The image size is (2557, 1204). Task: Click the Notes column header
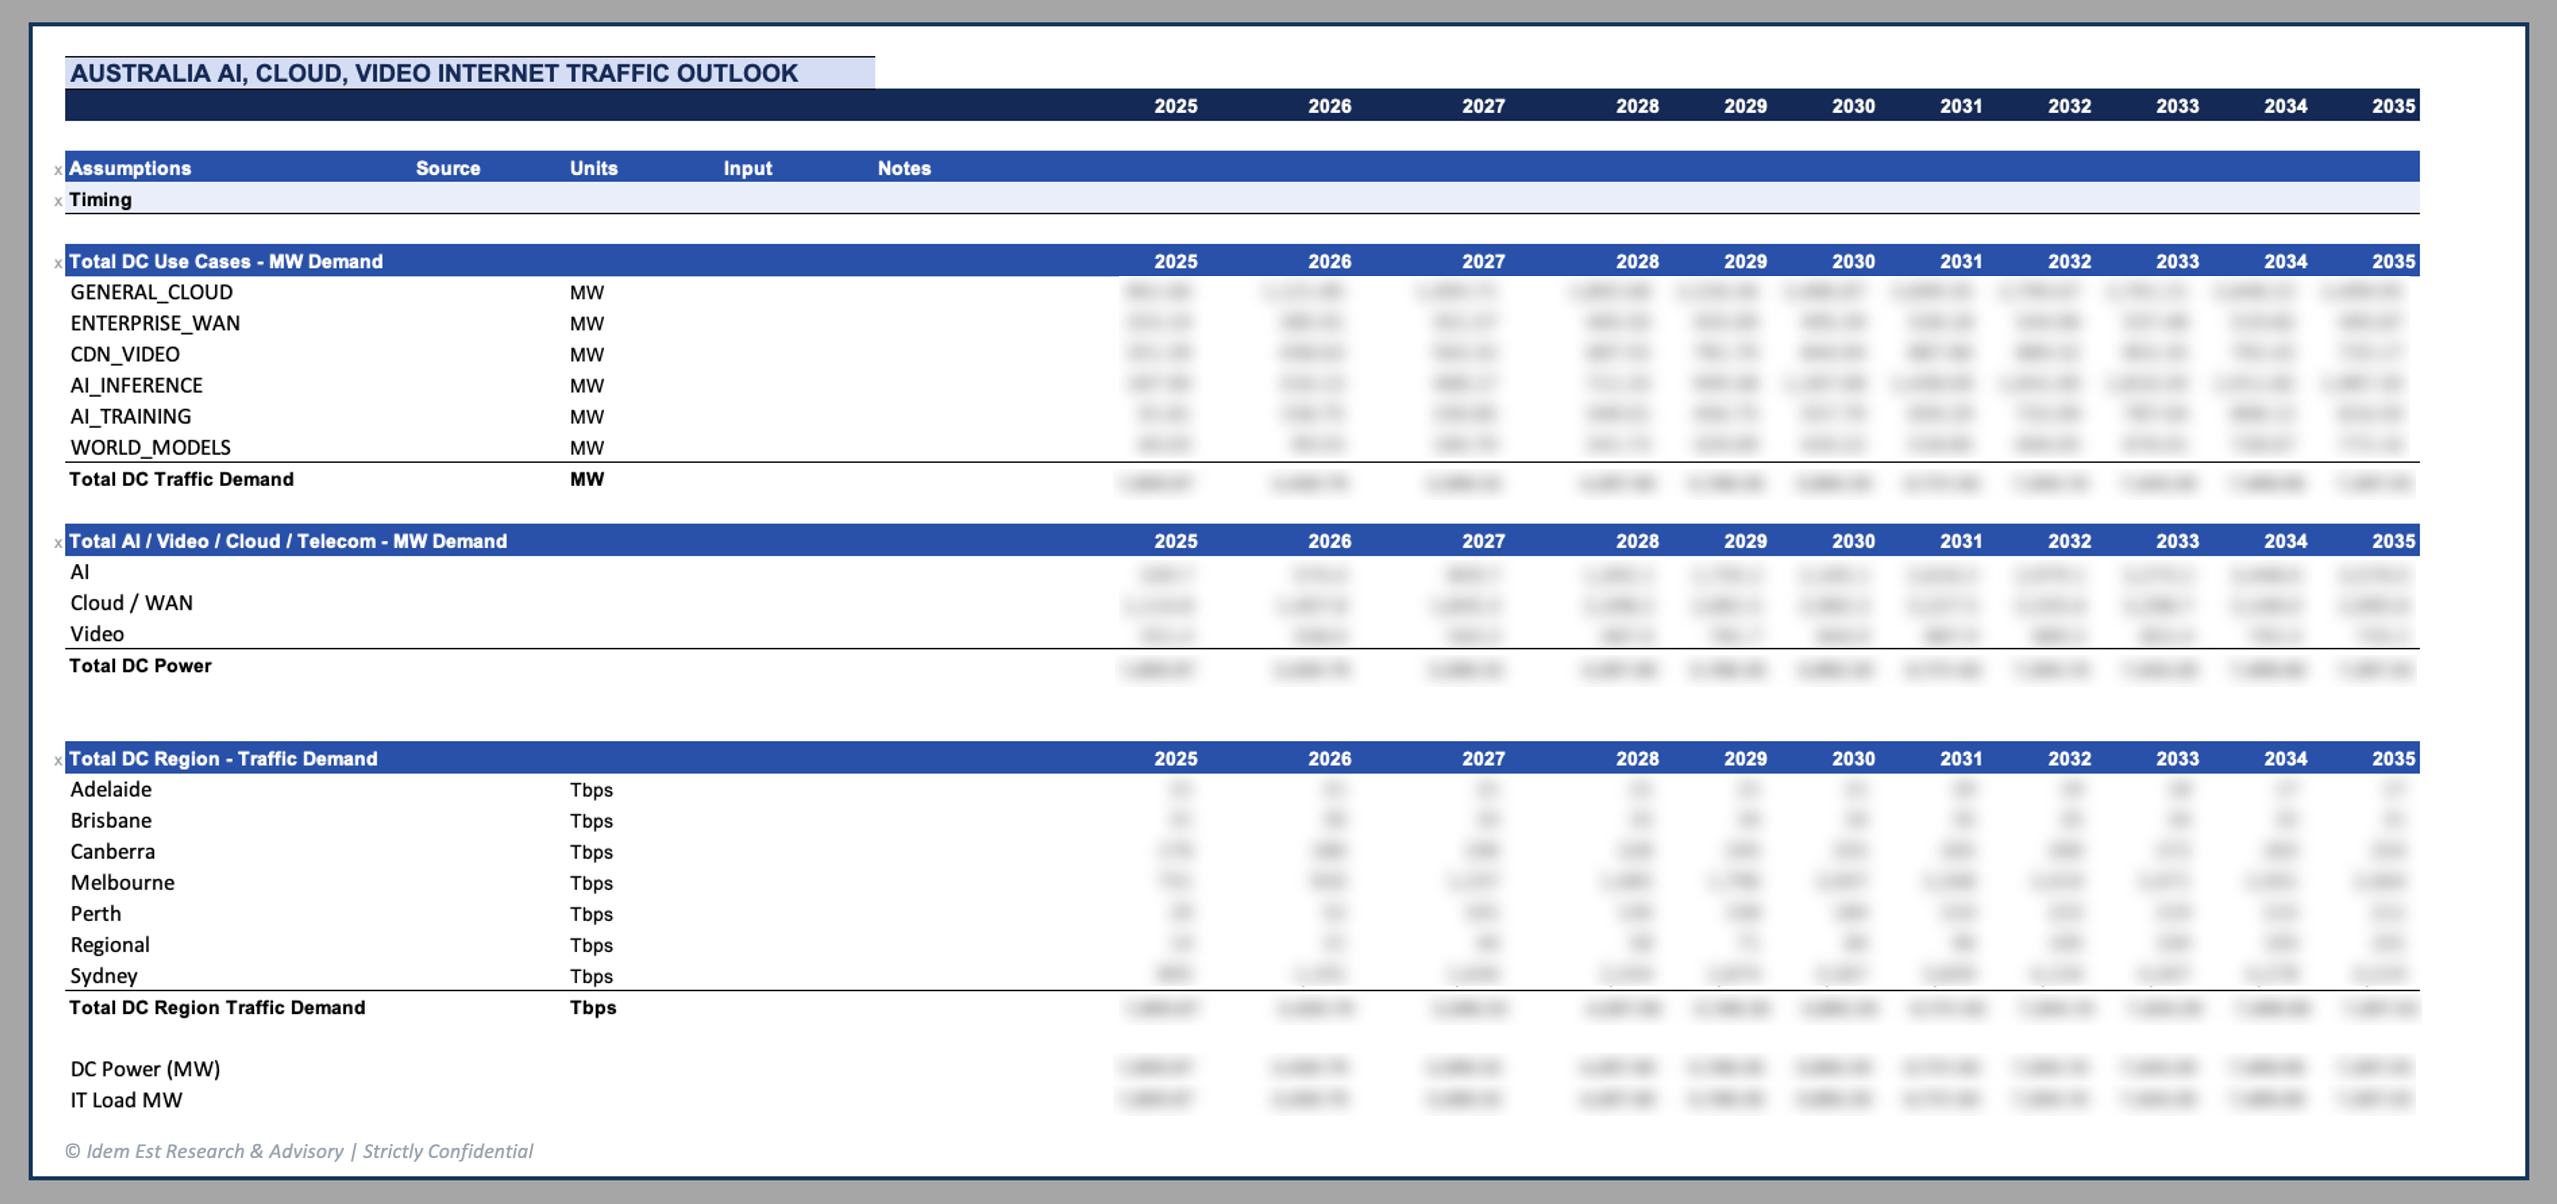tap(903, 168)
